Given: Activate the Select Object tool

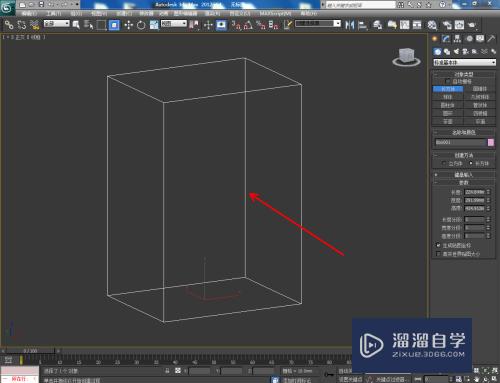Looking at the screenshot, I should click(x=76, y=25).
